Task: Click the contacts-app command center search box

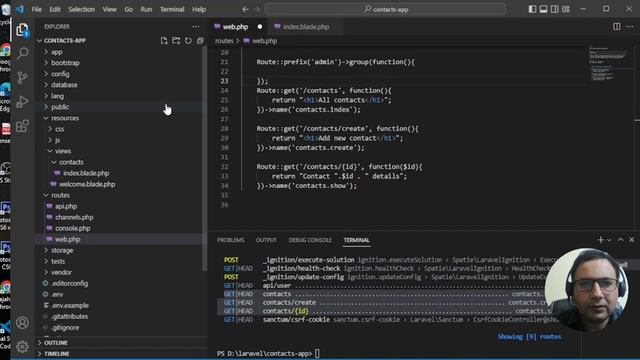Action: coord(385,9)
